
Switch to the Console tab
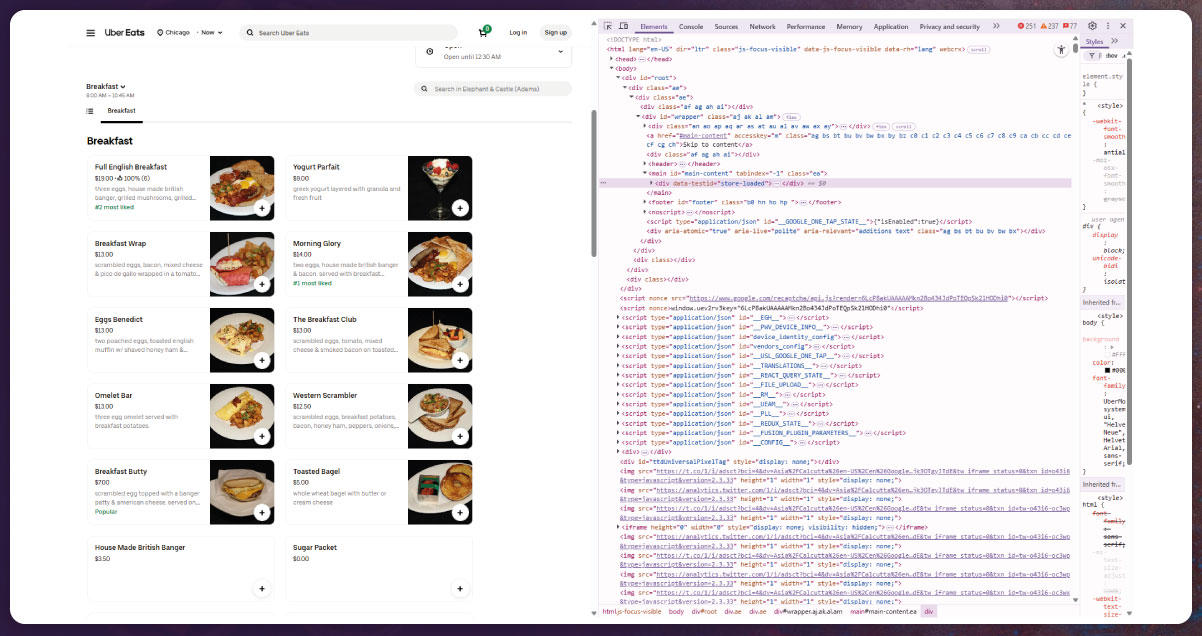[x=691, y=27]
